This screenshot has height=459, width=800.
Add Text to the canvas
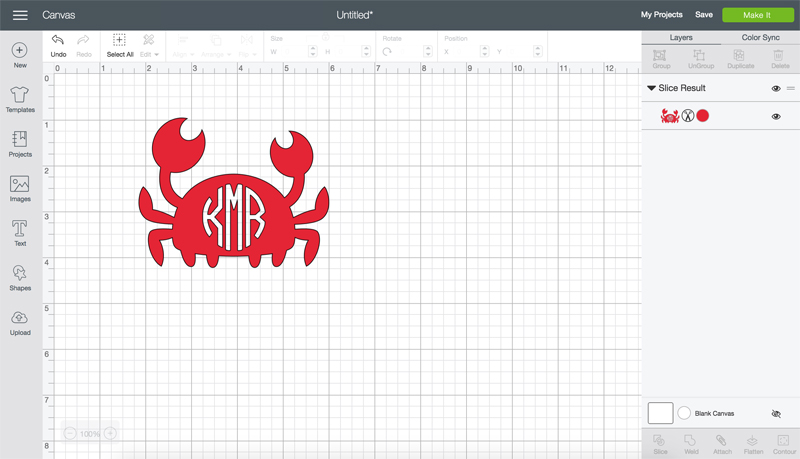pyautogui.click(x=20, y=233)
